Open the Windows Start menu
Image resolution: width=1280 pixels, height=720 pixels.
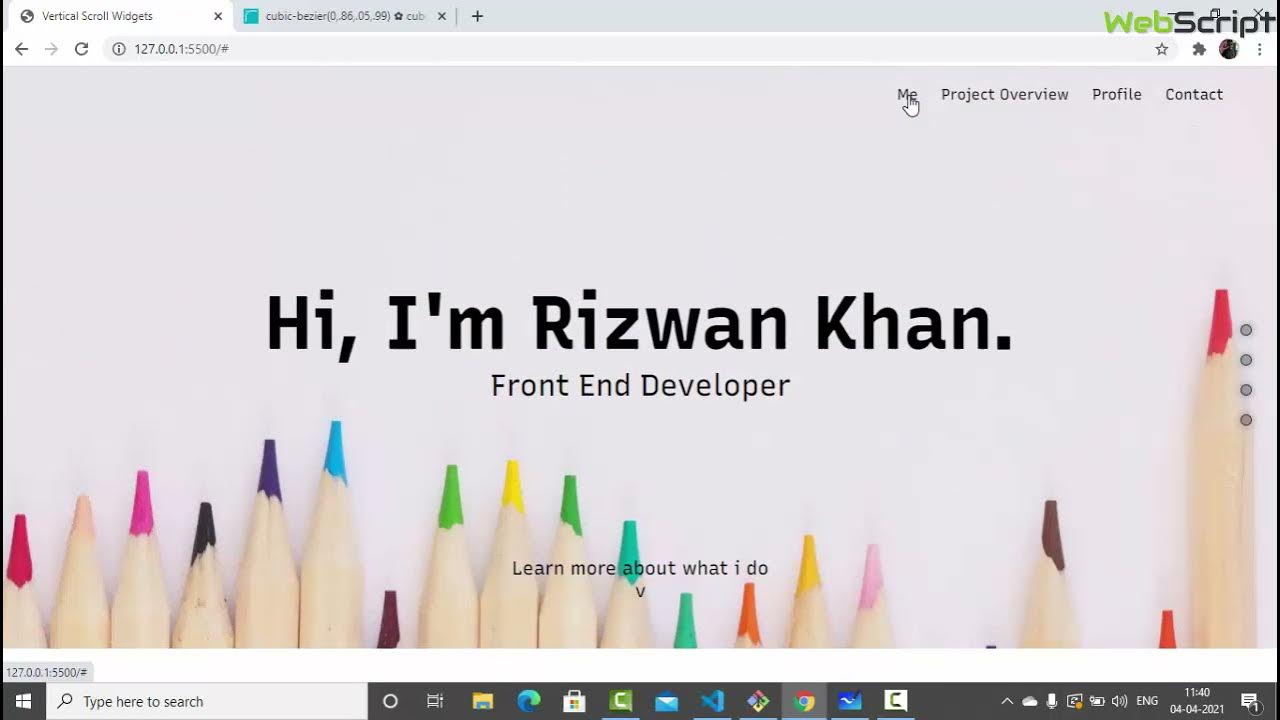pyautogui.click(x=23, y=701)
